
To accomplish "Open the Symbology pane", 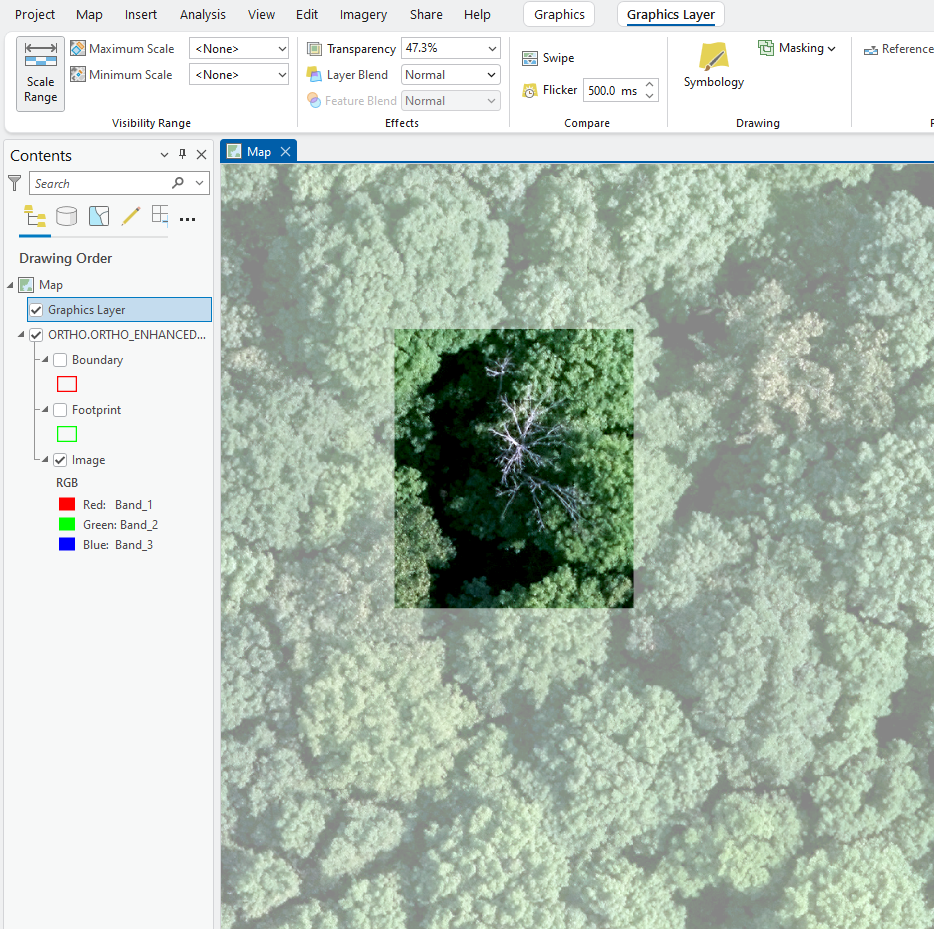I will [x=714, y=66].
